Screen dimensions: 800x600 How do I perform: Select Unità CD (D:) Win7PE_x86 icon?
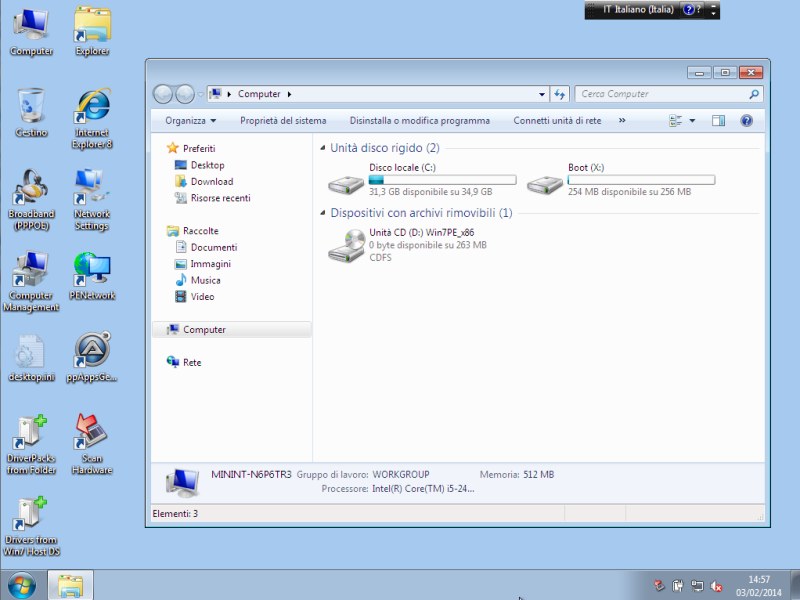[x=346, y=245]
